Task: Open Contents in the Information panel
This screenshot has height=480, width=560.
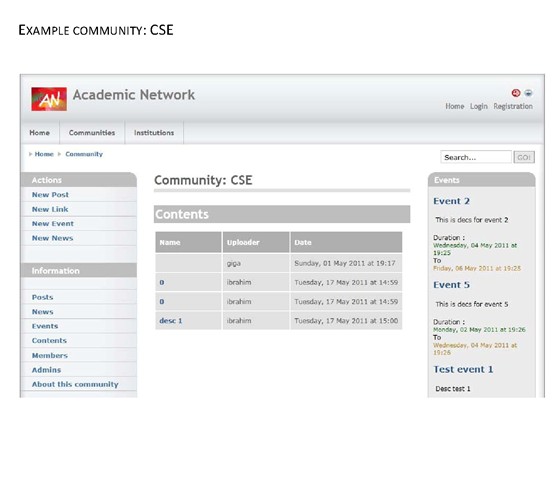Action: point(49,340)
